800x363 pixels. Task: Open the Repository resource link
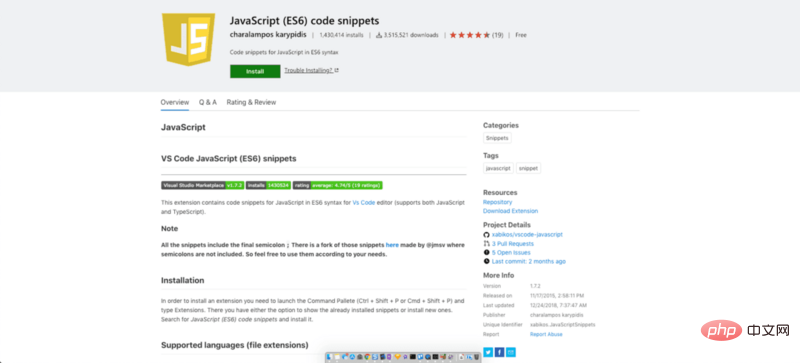coord(497,202)
